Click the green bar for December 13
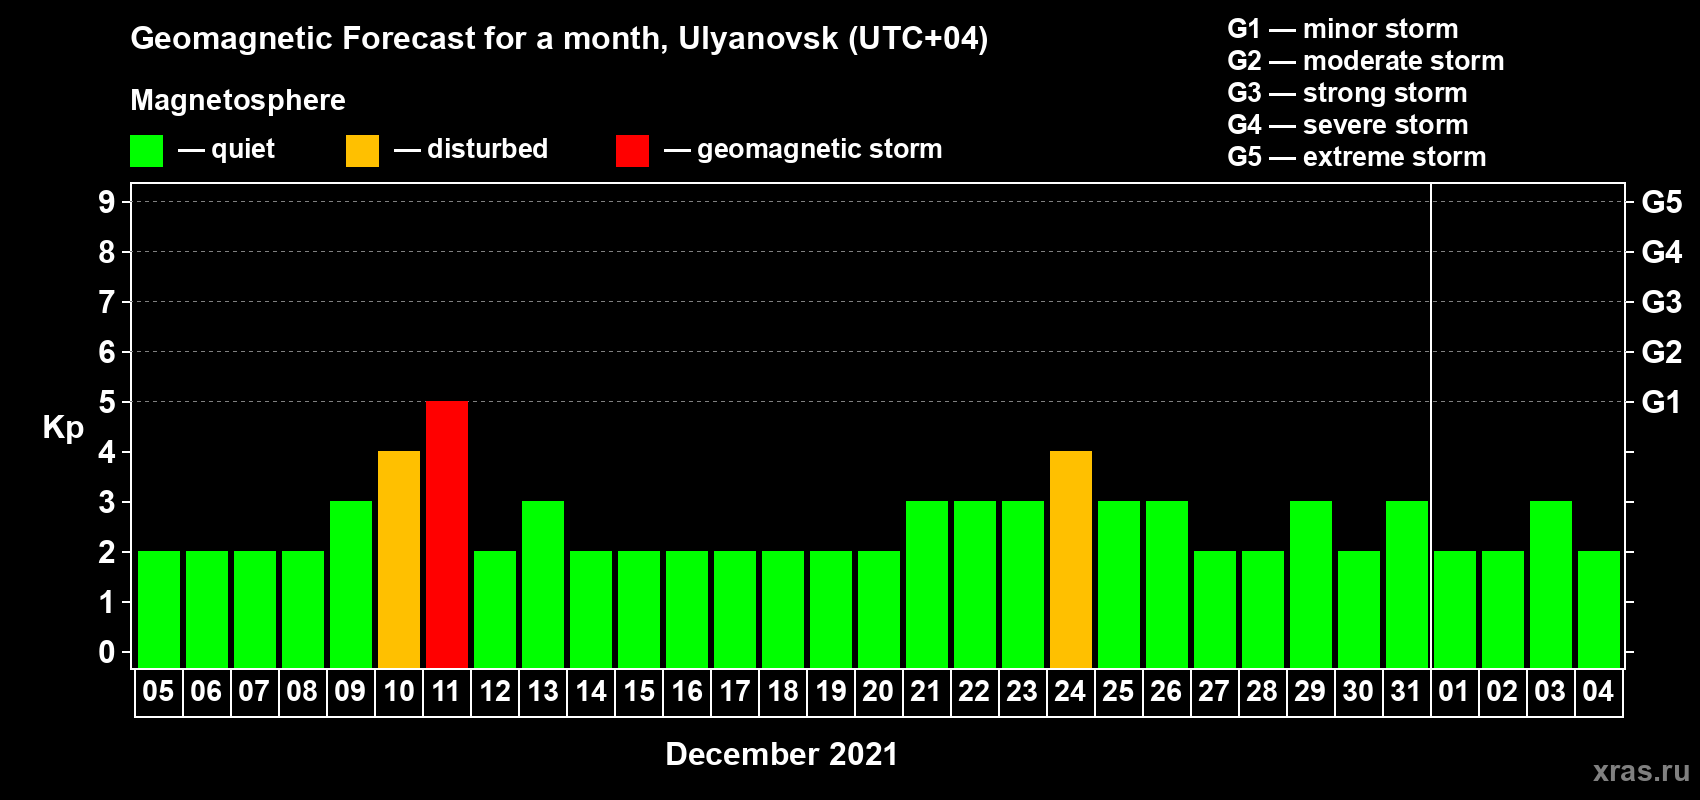The height and width of the screenshot is (800, 1700). pos(543,584)
